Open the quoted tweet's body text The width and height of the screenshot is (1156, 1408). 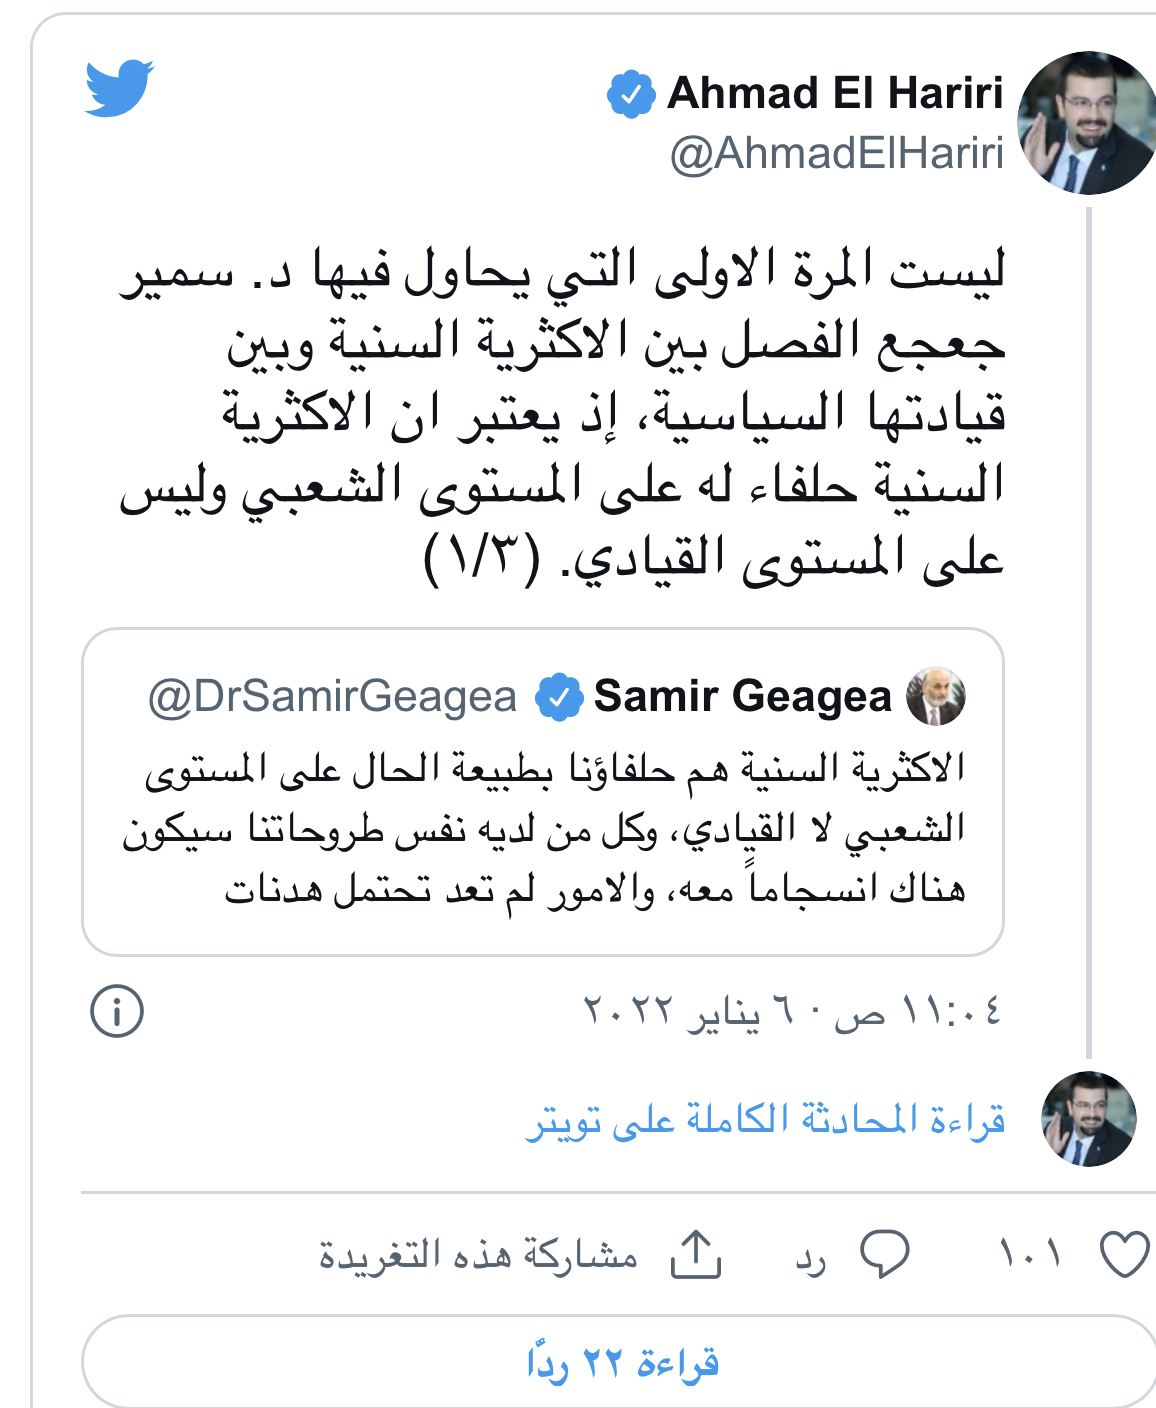click(545, 828)
